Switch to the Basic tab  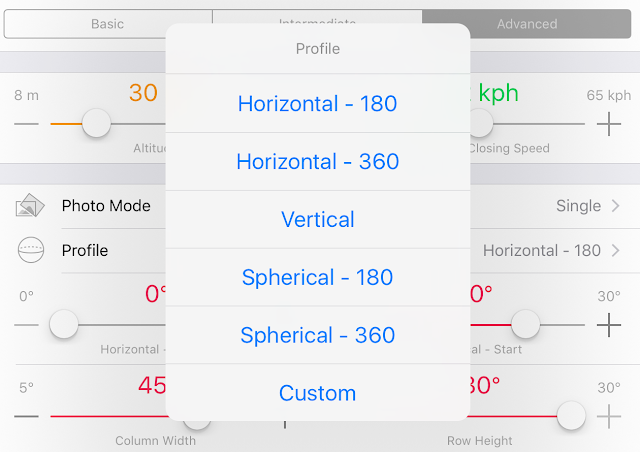[108, 24]
